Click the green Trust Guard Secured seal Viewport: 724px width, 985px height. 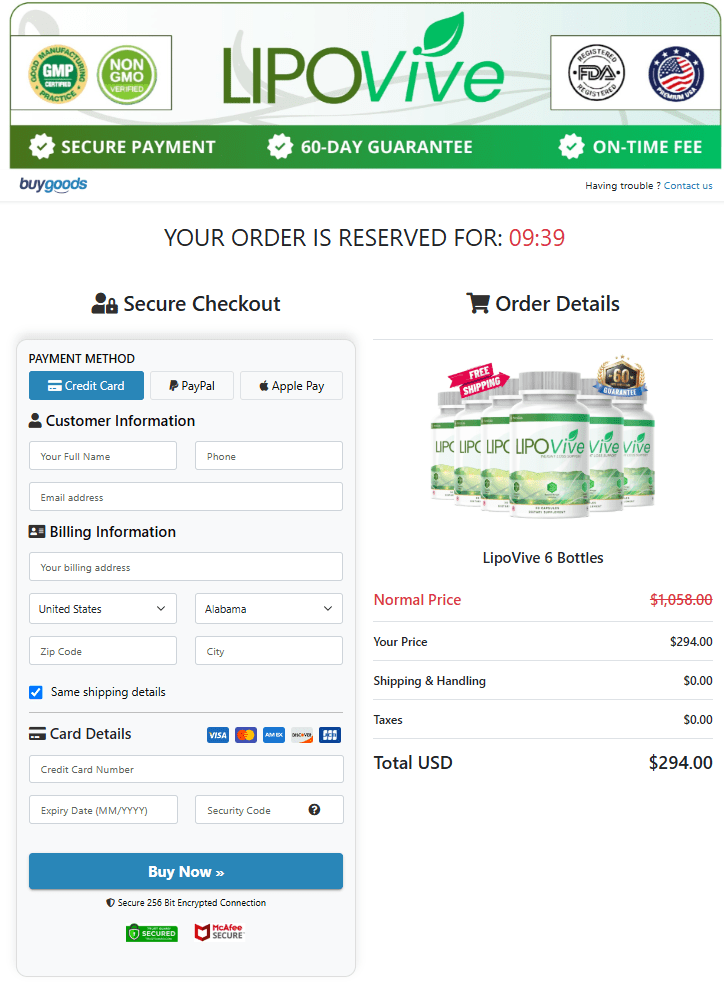(152, 932)
